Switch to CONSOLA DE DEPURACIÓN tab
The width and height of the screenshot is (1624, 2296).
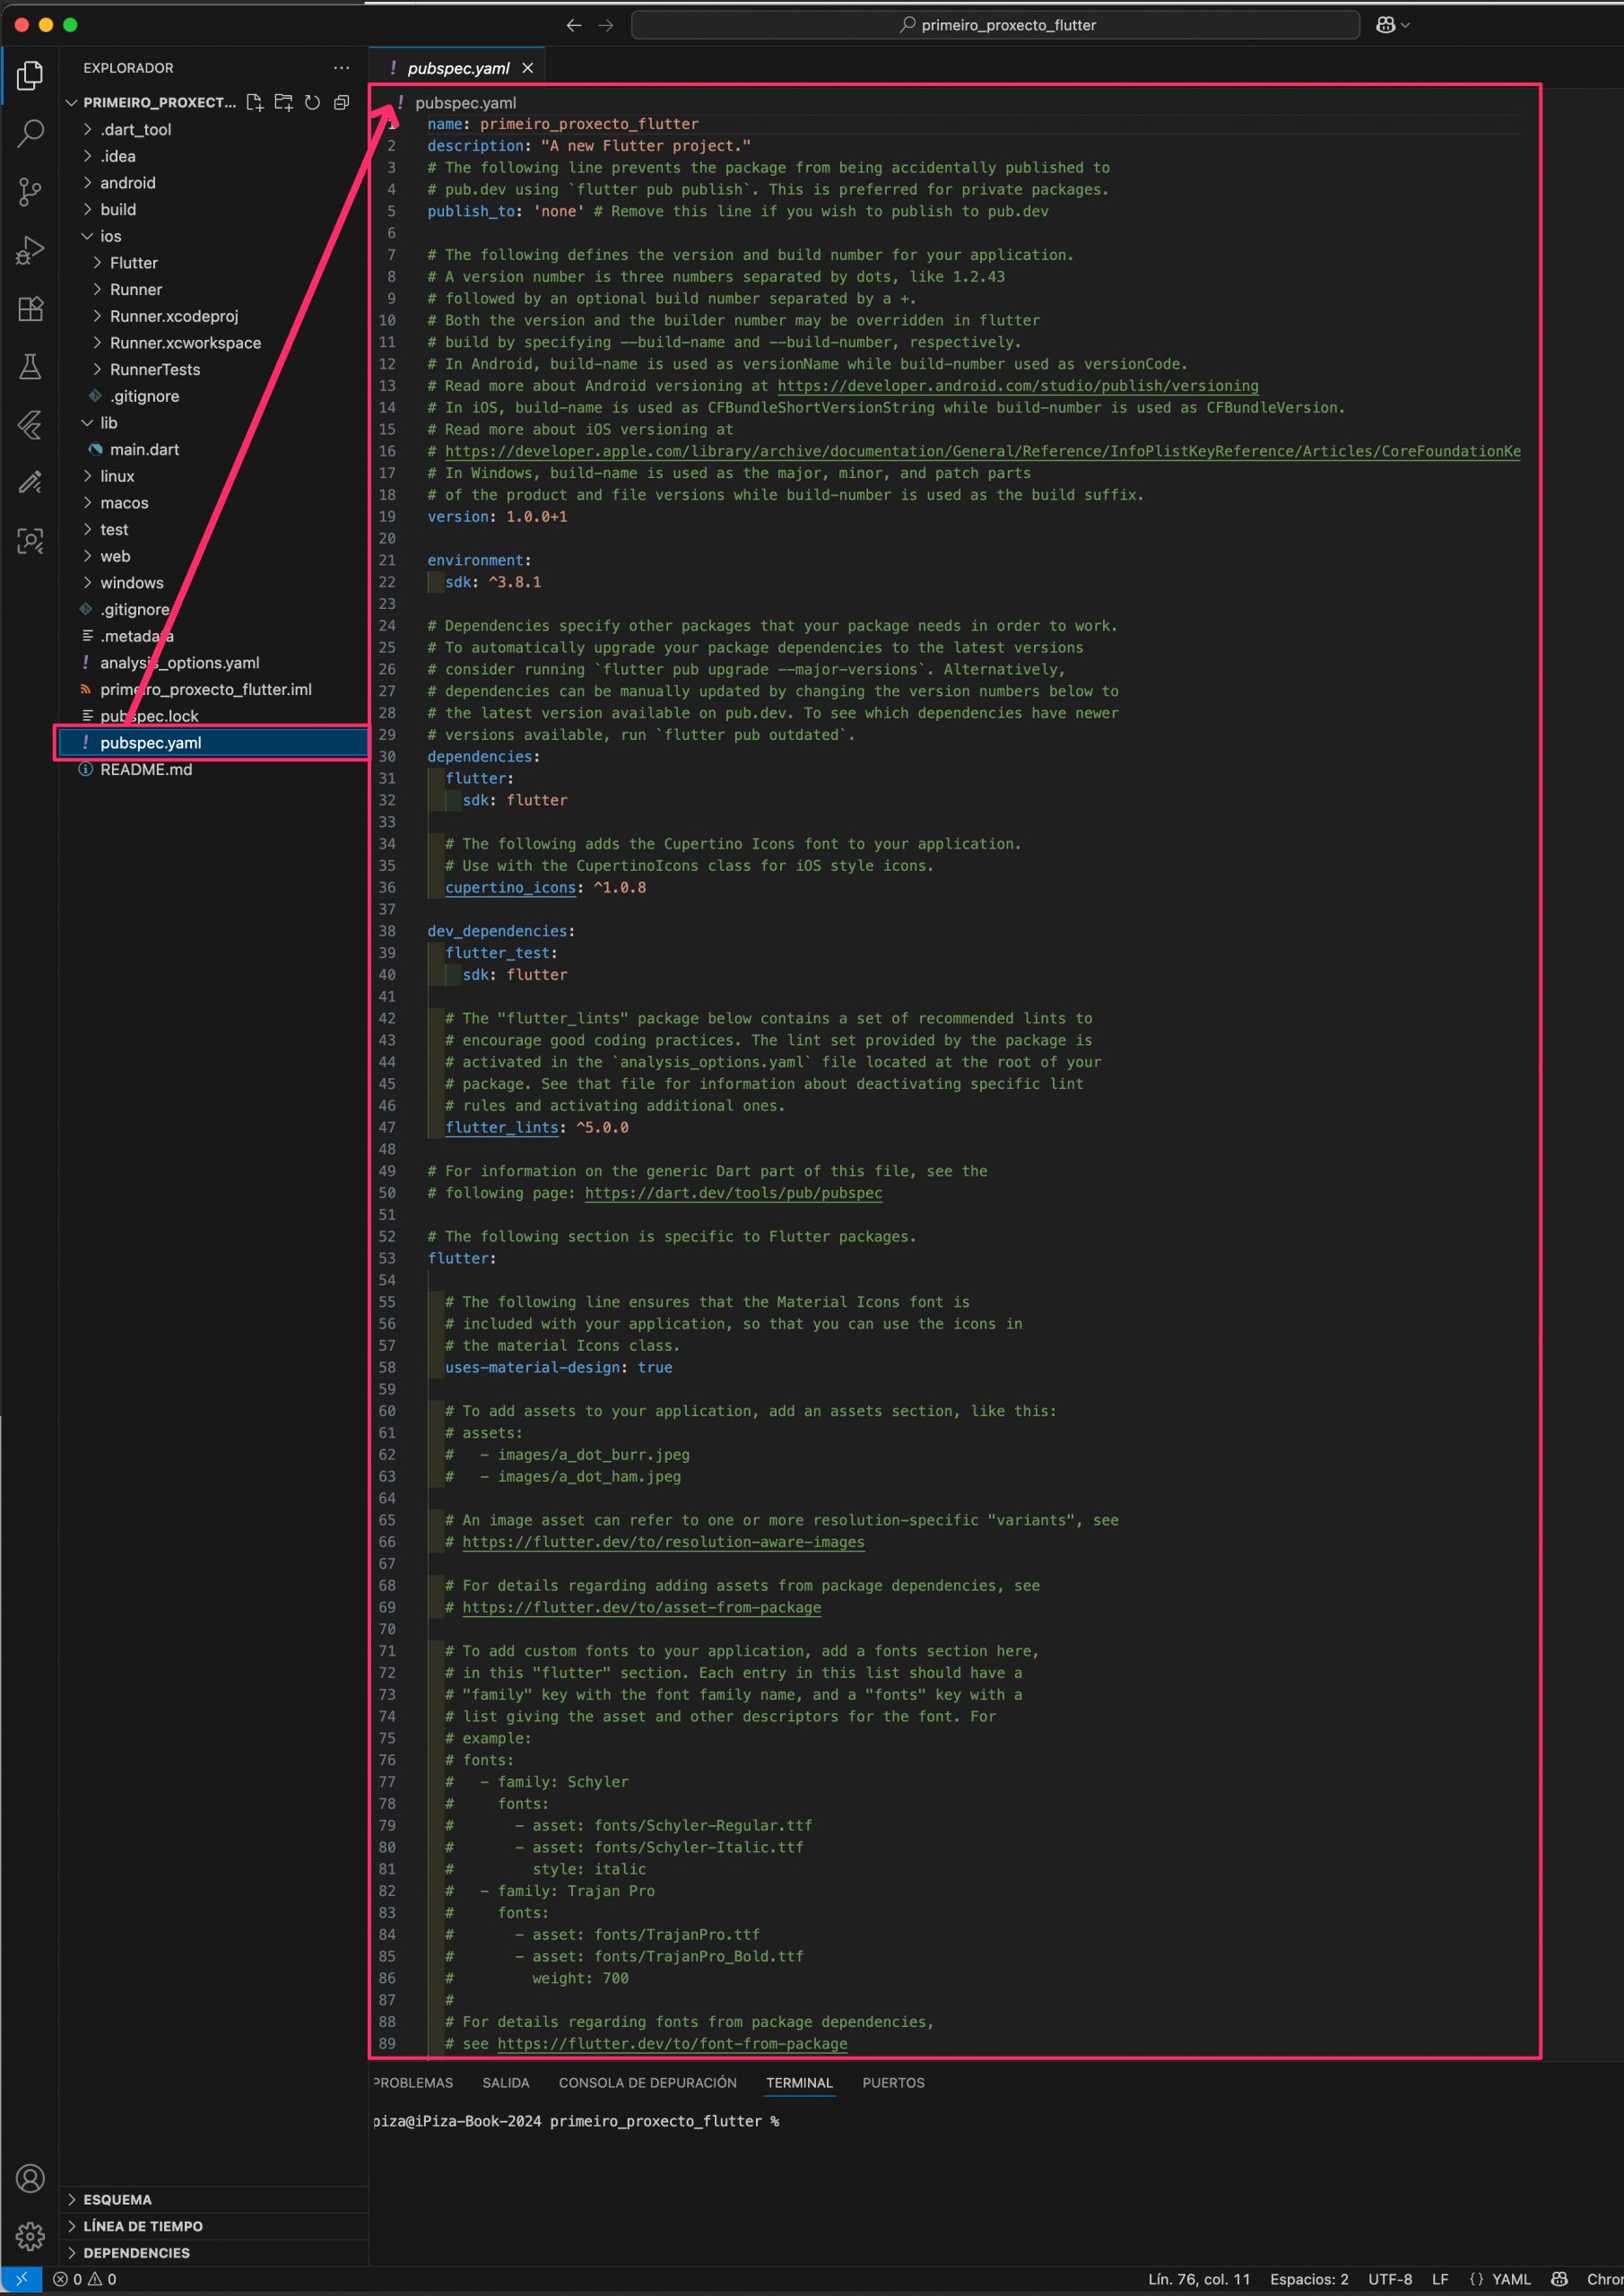[x=647, y=2083]
